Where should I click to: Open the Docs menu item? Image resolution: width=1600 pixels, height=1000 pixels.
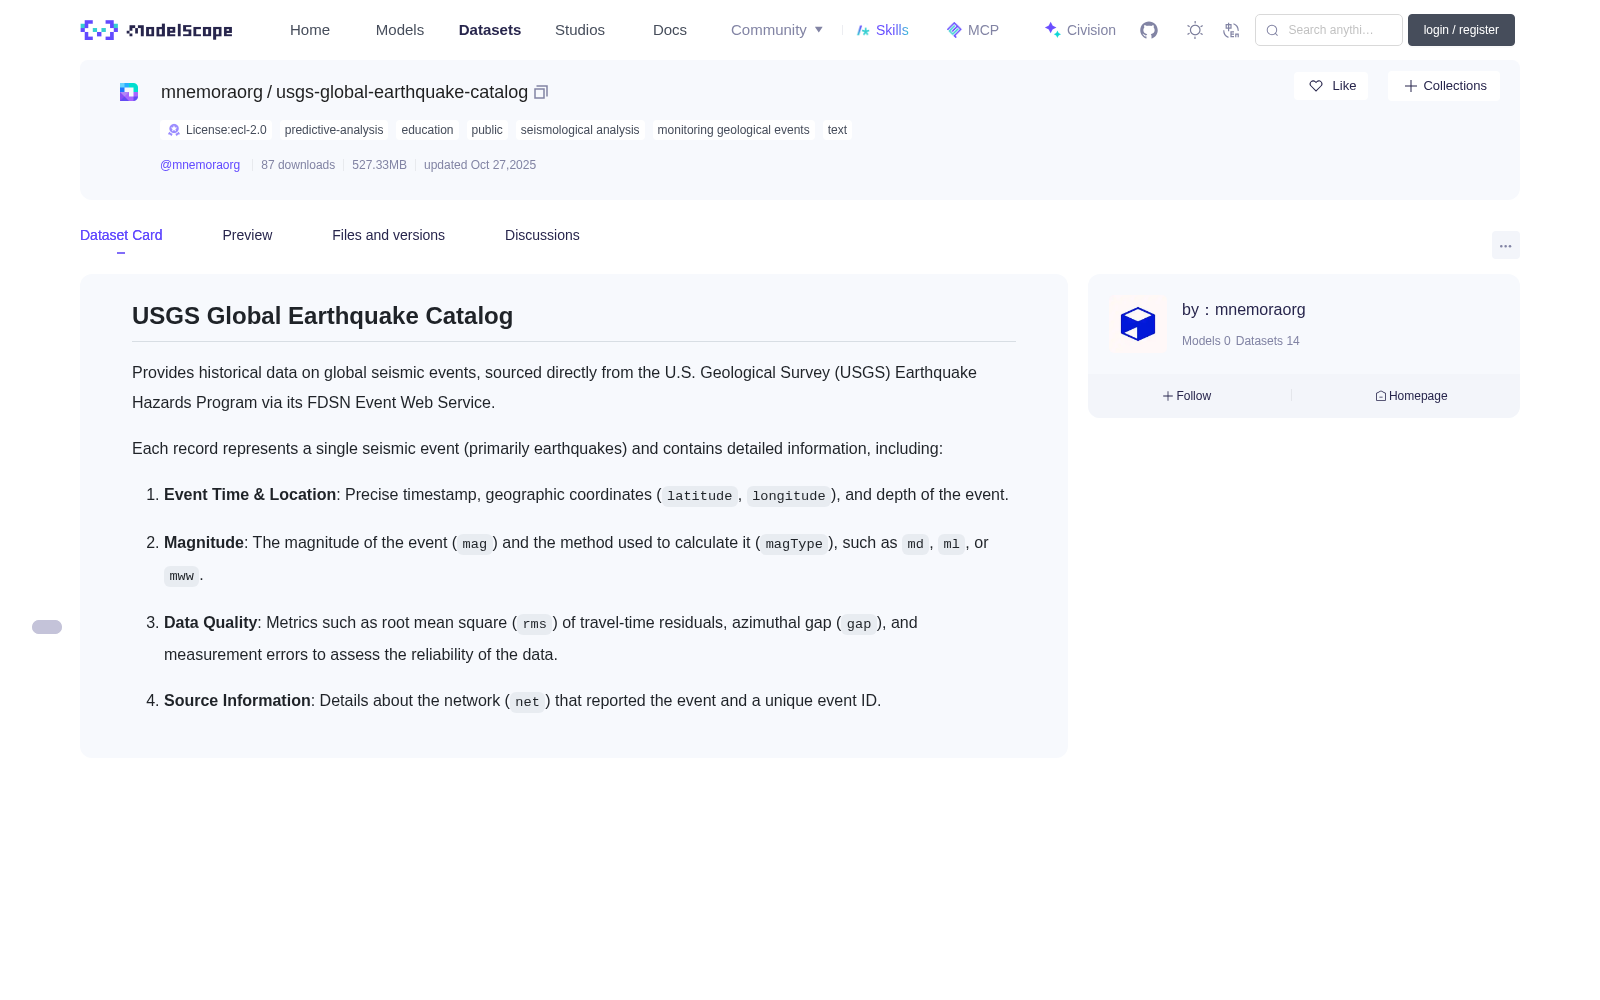[x=670, y=30]
